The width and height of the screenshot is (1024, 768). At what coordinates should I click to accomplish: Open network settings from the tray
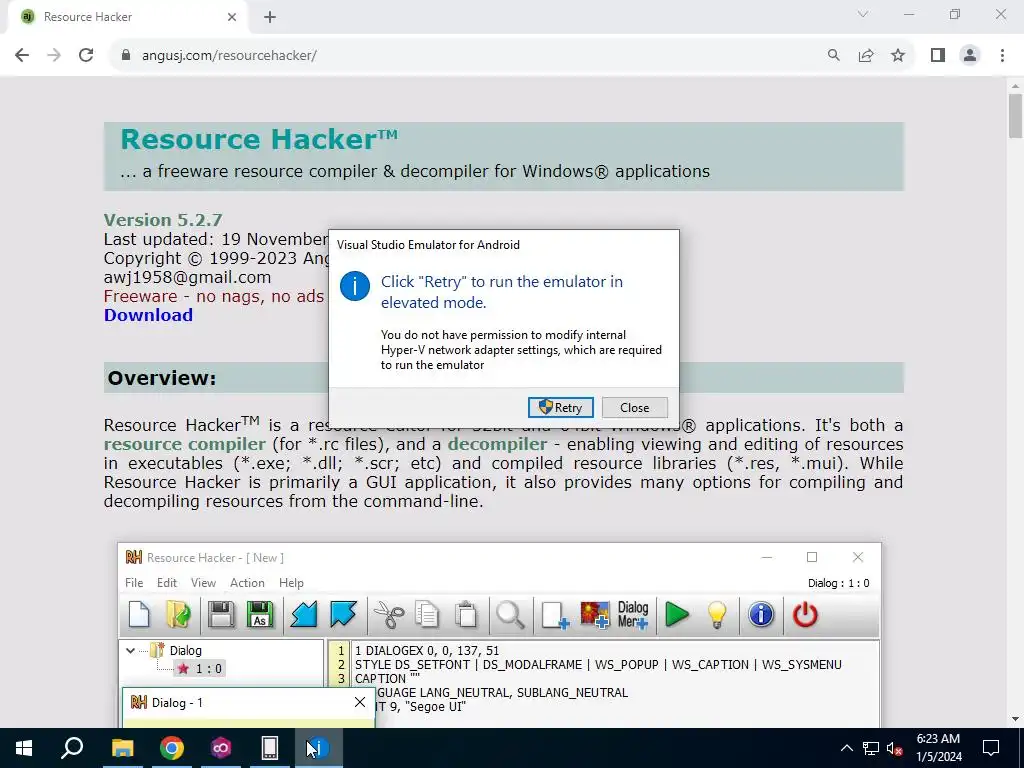pos(871,748)
